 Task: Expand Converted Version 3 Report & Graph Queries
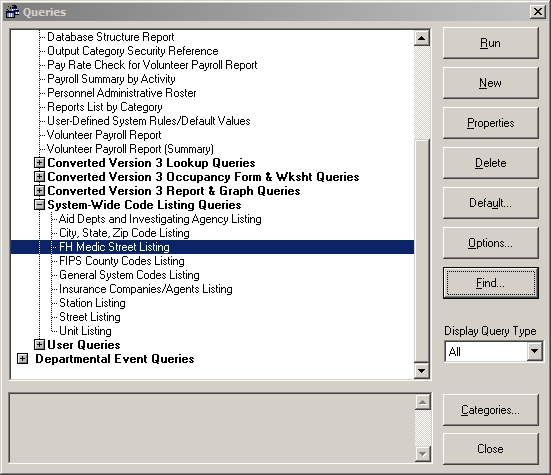(x=39, y=191)
